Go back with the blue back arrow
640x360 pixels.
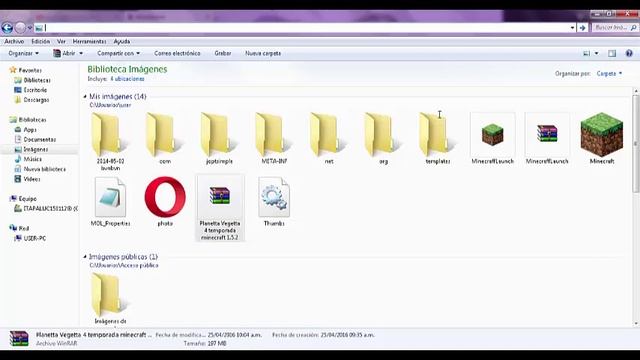[x=7, y=28]
